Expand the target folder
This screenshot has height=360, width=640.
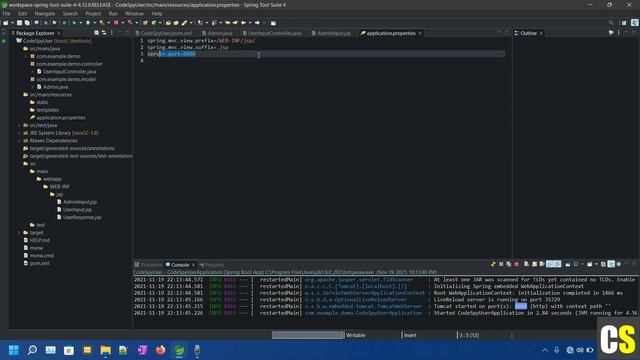tap(19, 233)
